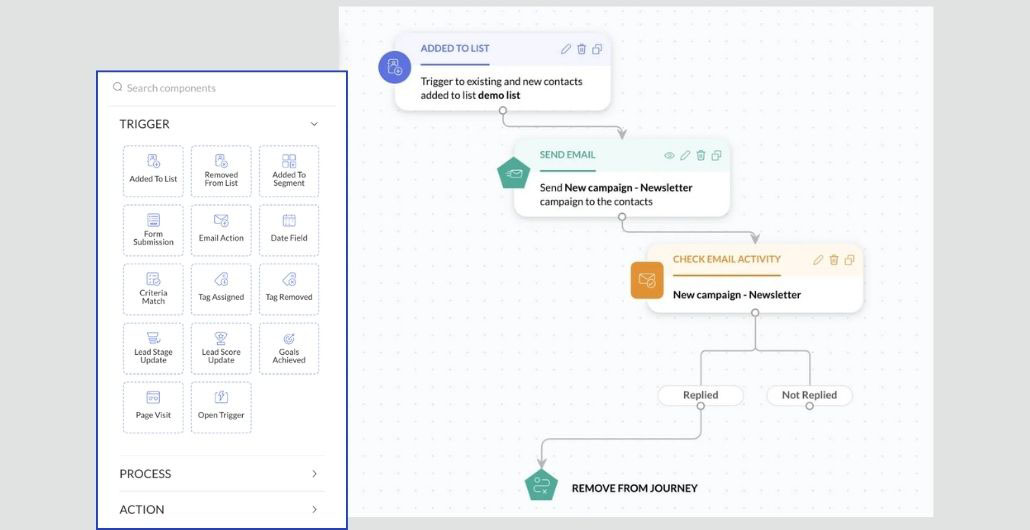This screenshot has height=530, width=1030.
Task: Edit the Check Email Activity node
Action: (x=818, y=259)
